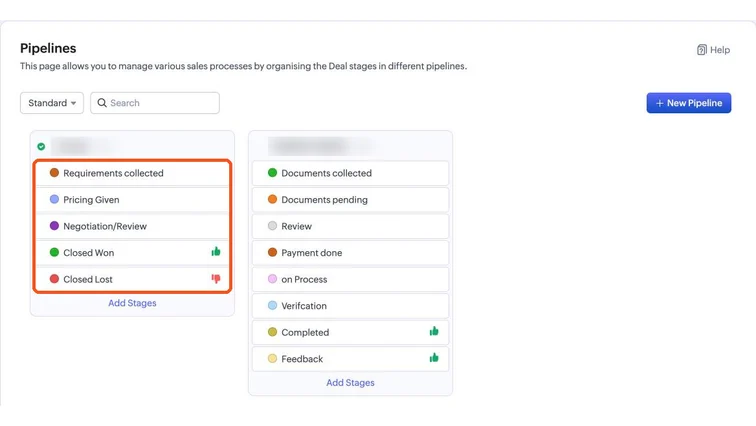This screenshot has height=426, width=756.
Task: Pick the Requirements collected color dot
Action: point(54,173)
